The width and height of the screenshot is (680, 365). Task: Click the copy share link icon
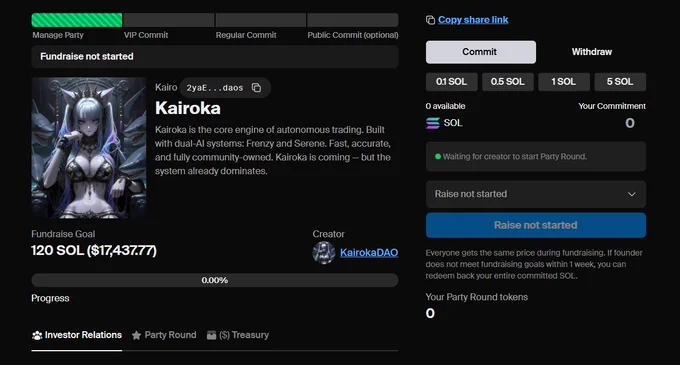click(430, 20)
